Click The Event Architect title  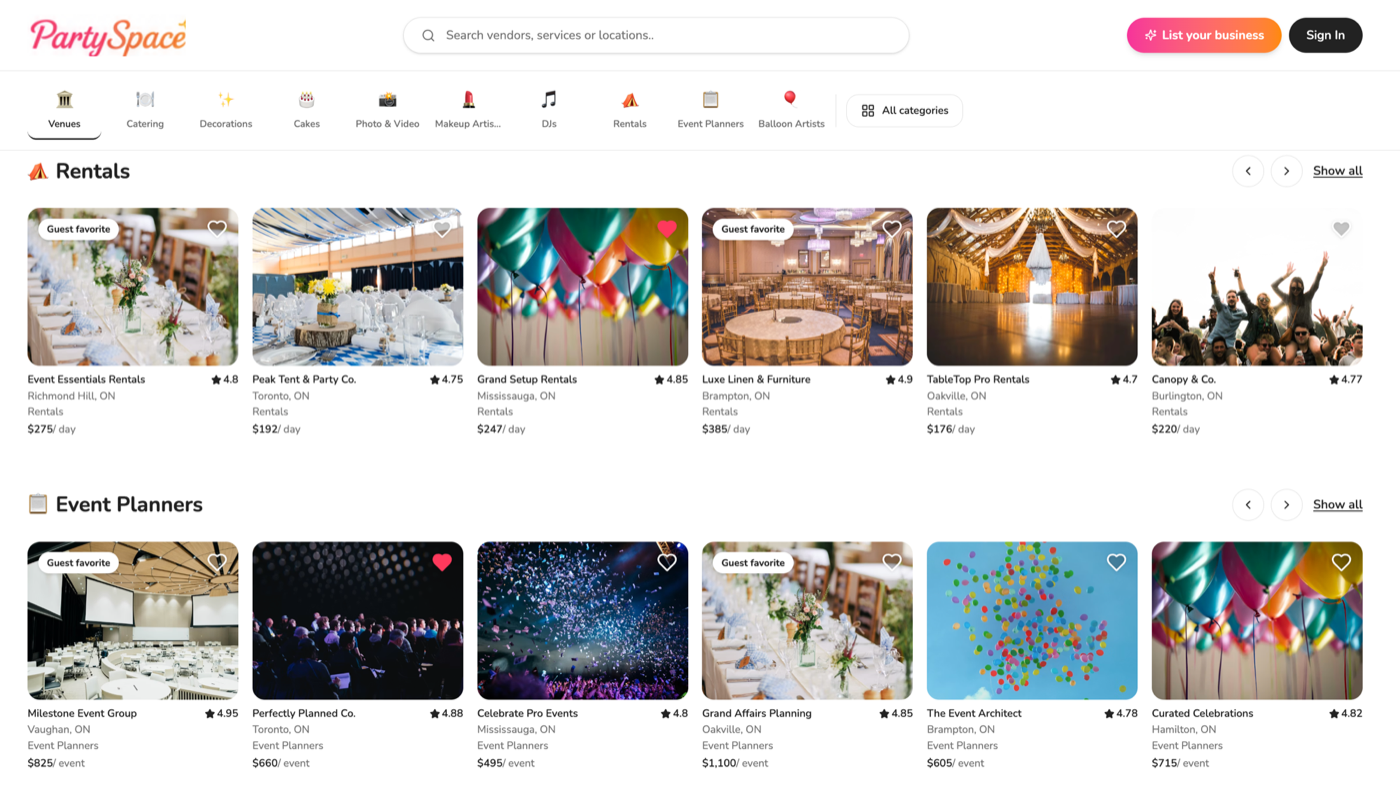click(974, 714)
